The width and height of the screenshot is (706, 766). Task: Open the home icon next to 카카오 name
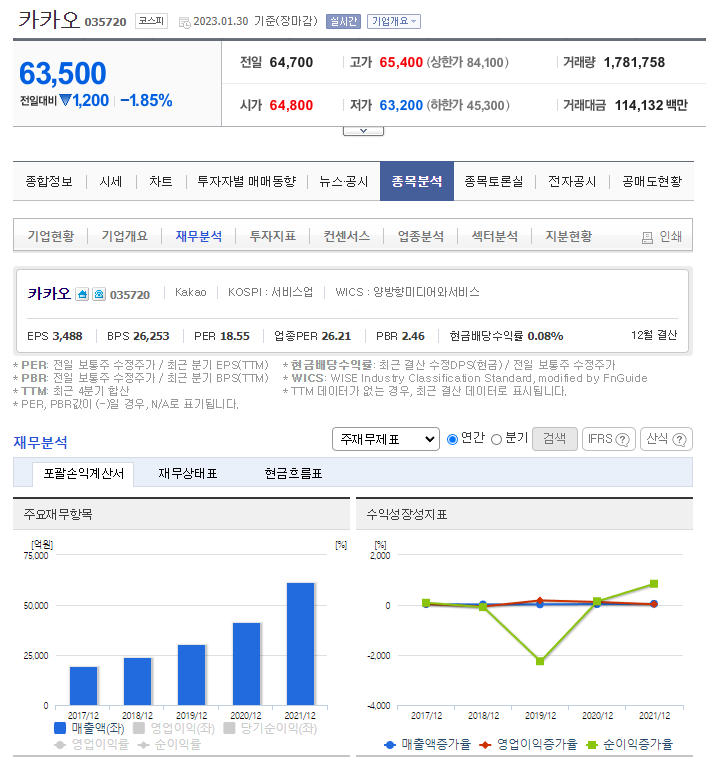(x=82, y=294)
